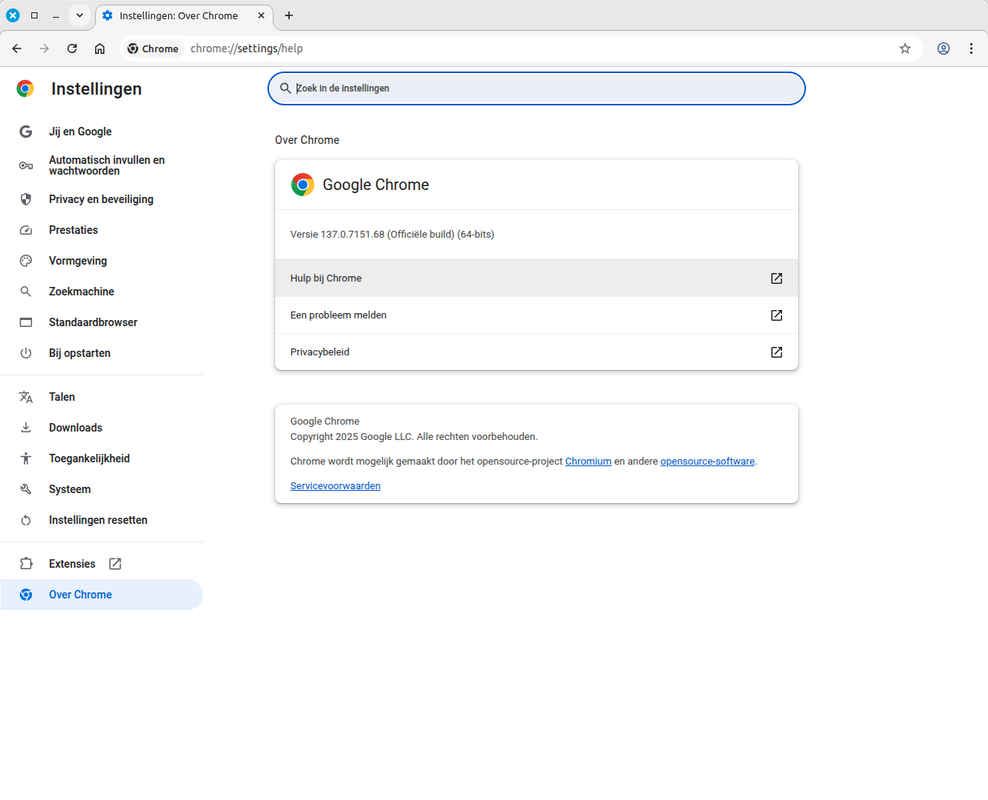988x800 pixels.
Task: Open the Servicevoorwaarden link
Action: 335,486
